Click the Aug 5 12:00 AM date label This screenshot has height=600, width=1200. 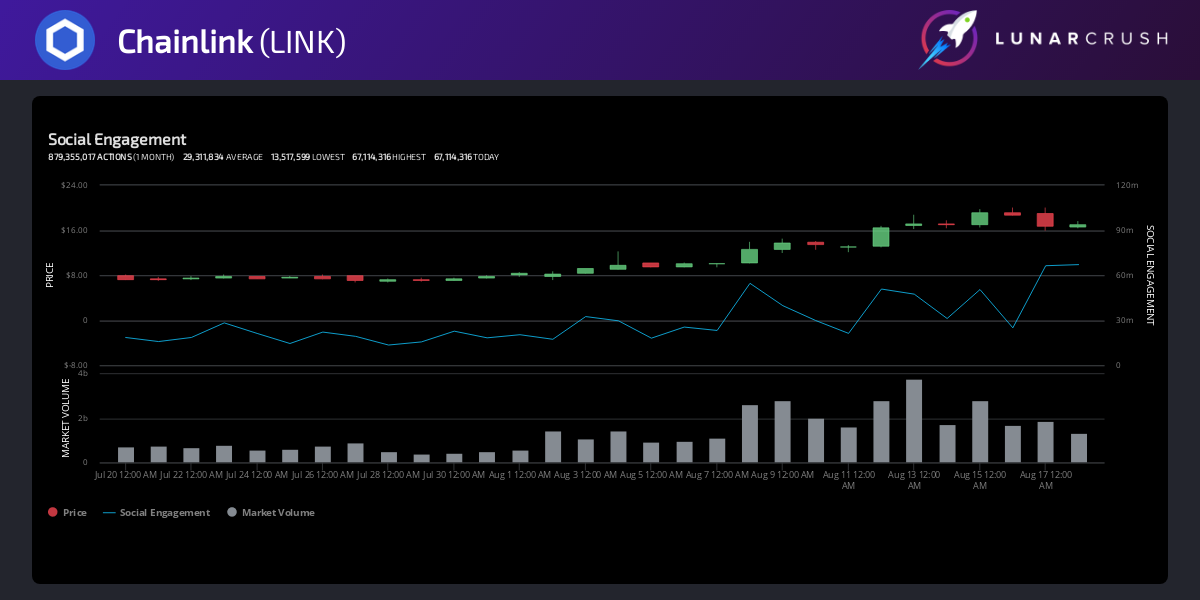[x=652, y=473]
